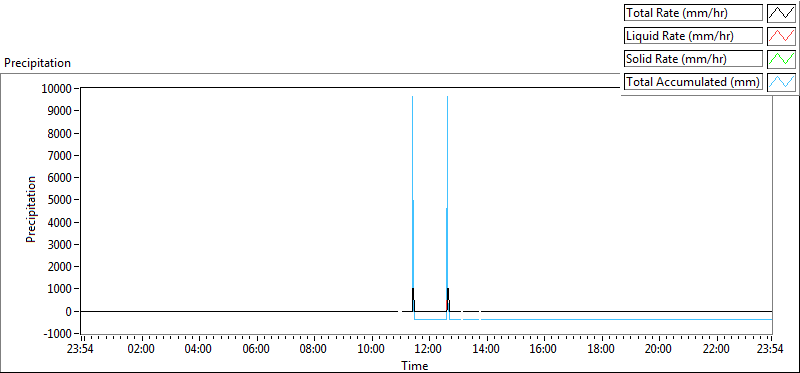Click the 12:00 time axis label
The height and width of the screenshot is (373, 800).
point(429,350)
